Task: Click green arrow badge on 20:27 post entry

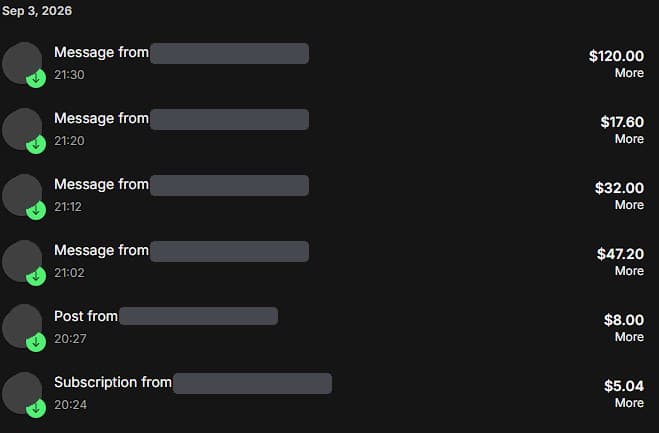Action: [x=36, y=342]
